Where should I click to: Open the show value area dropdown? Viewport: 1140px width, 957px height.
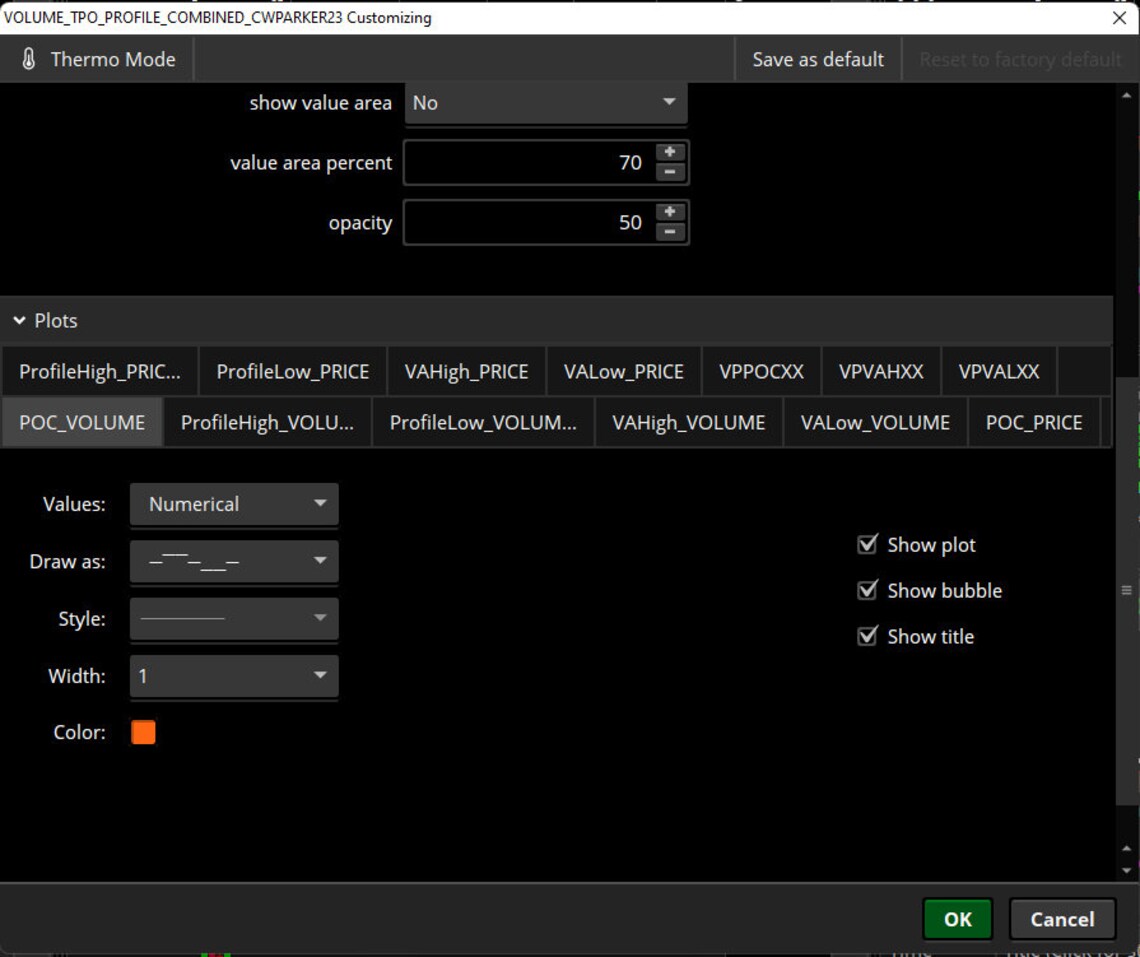coord(545,102)
